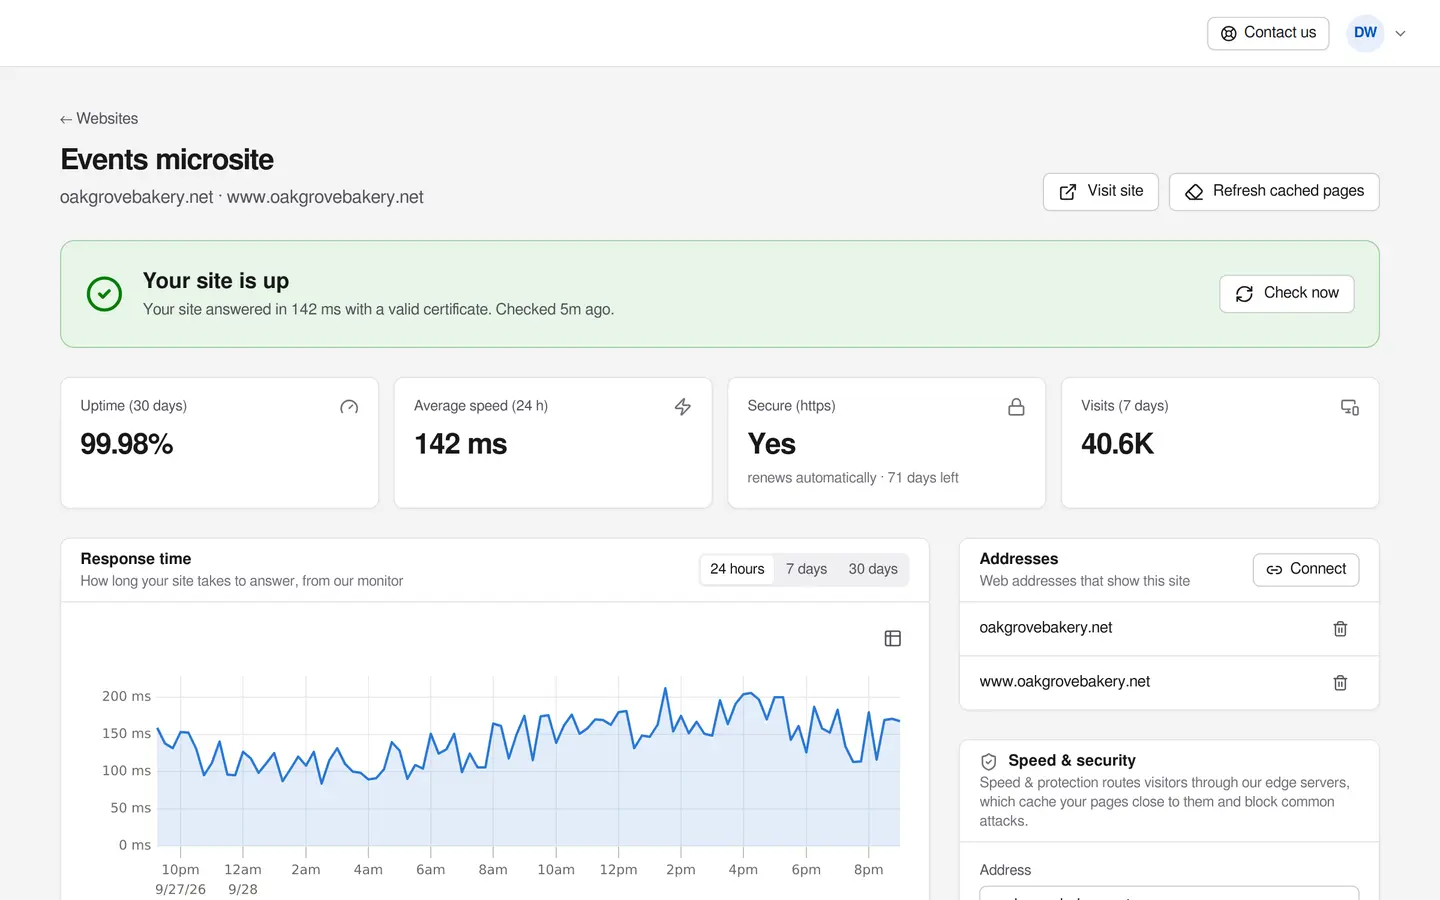Screen dimensions: 1440x900
Task: Run Check now on site status
Action: (1286, 293)
